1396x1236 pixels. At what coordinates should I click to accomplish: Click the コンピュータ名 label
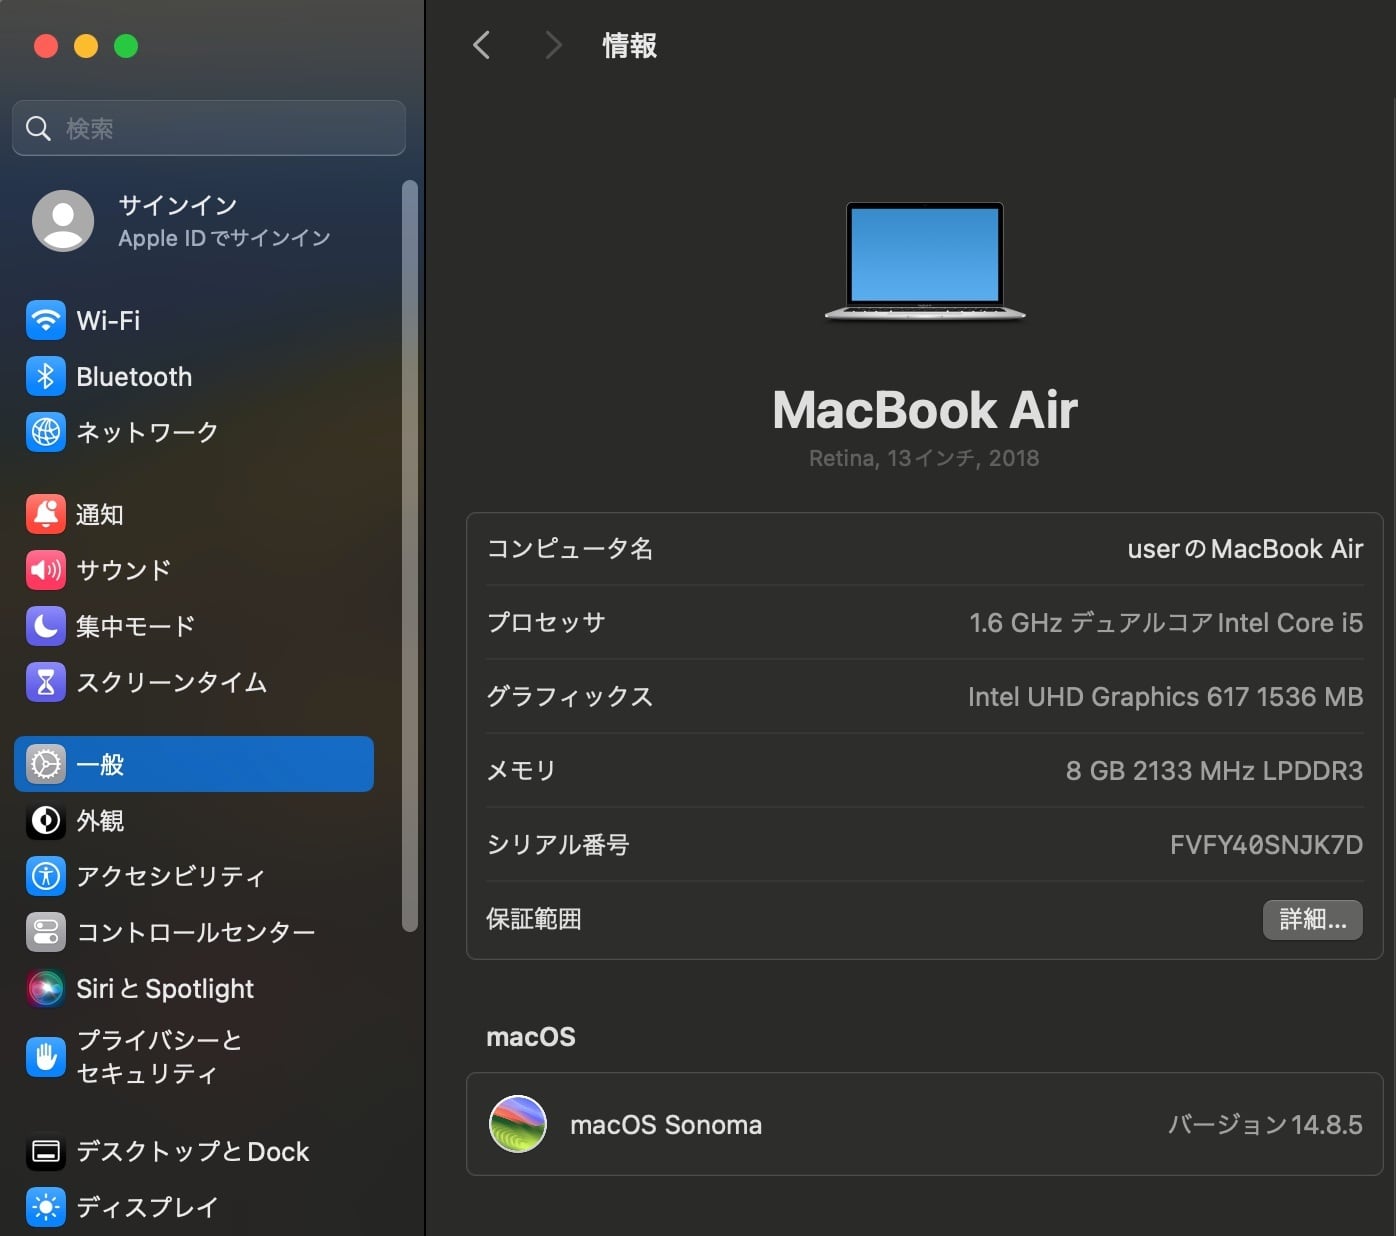click(x=569, y=549)
